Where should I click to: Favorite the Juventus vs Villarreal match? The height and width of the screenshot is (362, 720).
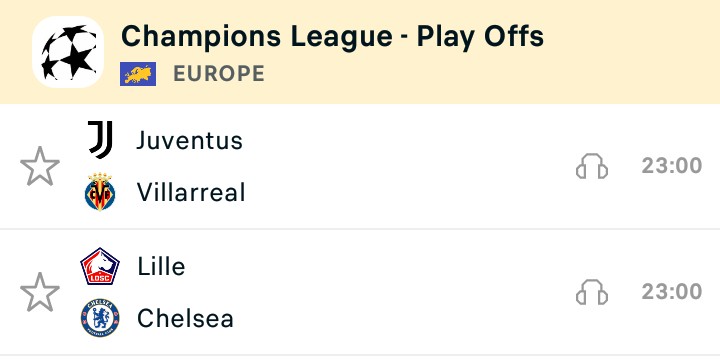pos(40,166)
